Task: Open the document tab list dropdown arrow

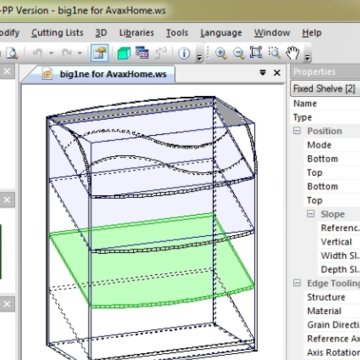Action: coord(263,72)
